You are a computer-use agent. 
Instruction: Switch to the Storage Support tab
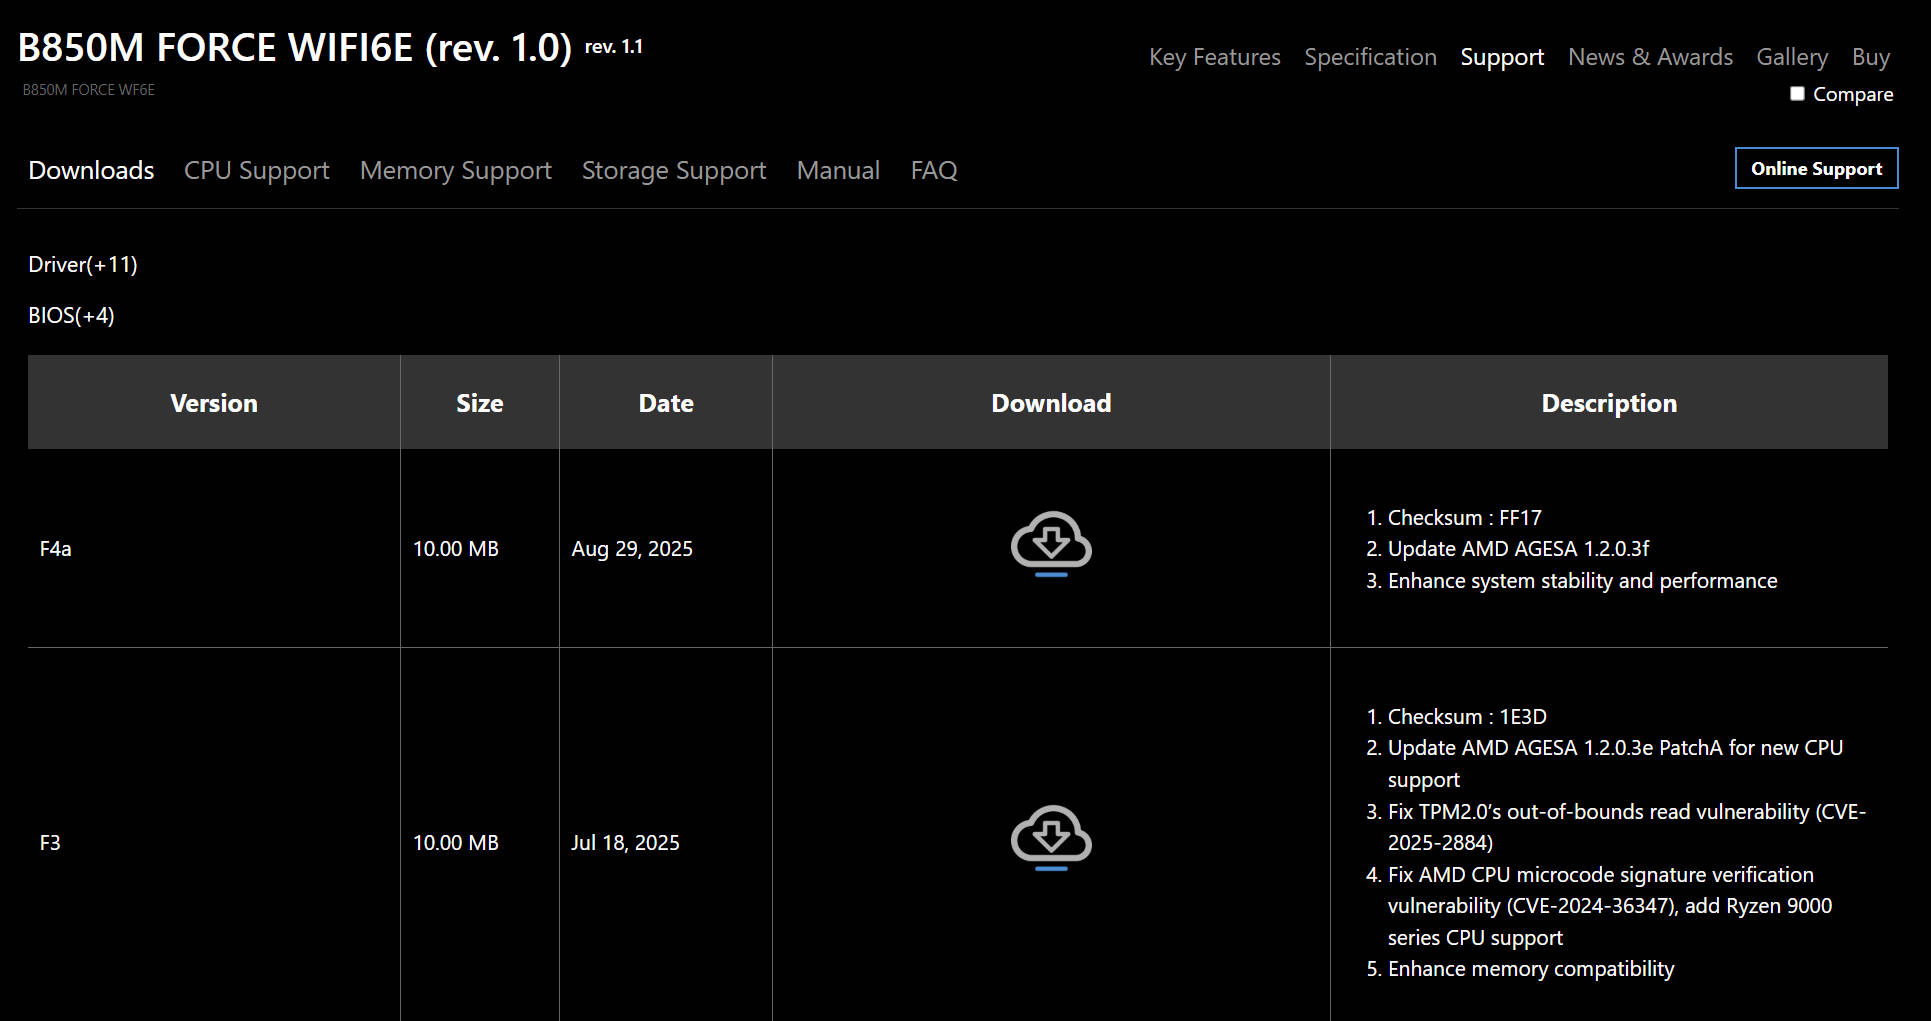(x=674, y=170)
